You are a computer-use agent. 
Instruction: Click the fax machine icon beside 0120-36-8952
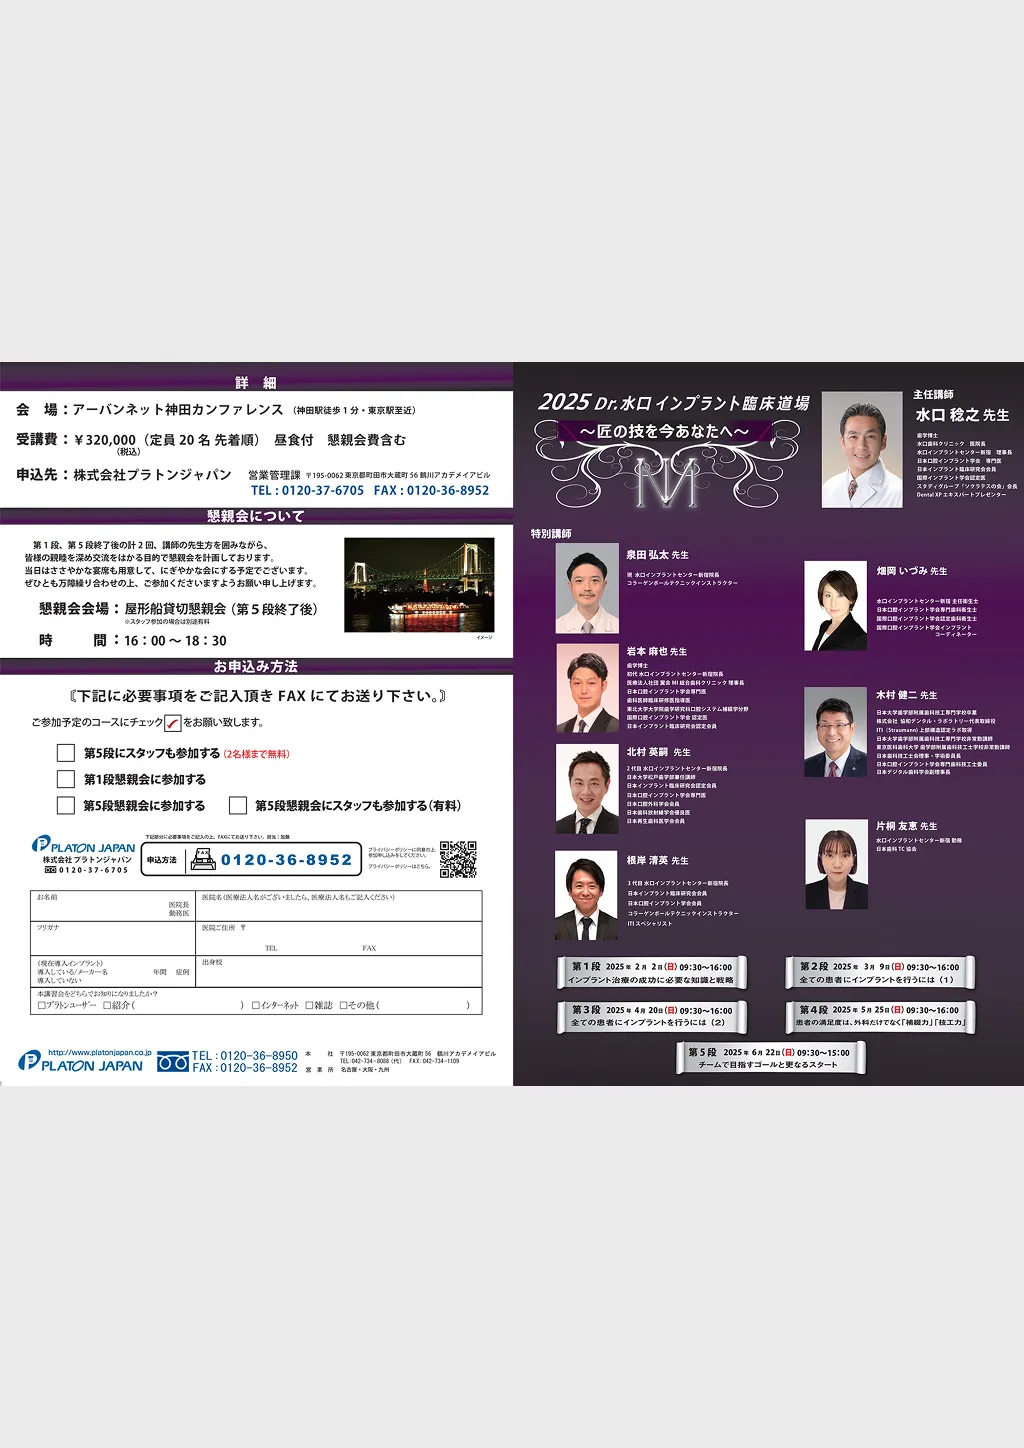203,859
